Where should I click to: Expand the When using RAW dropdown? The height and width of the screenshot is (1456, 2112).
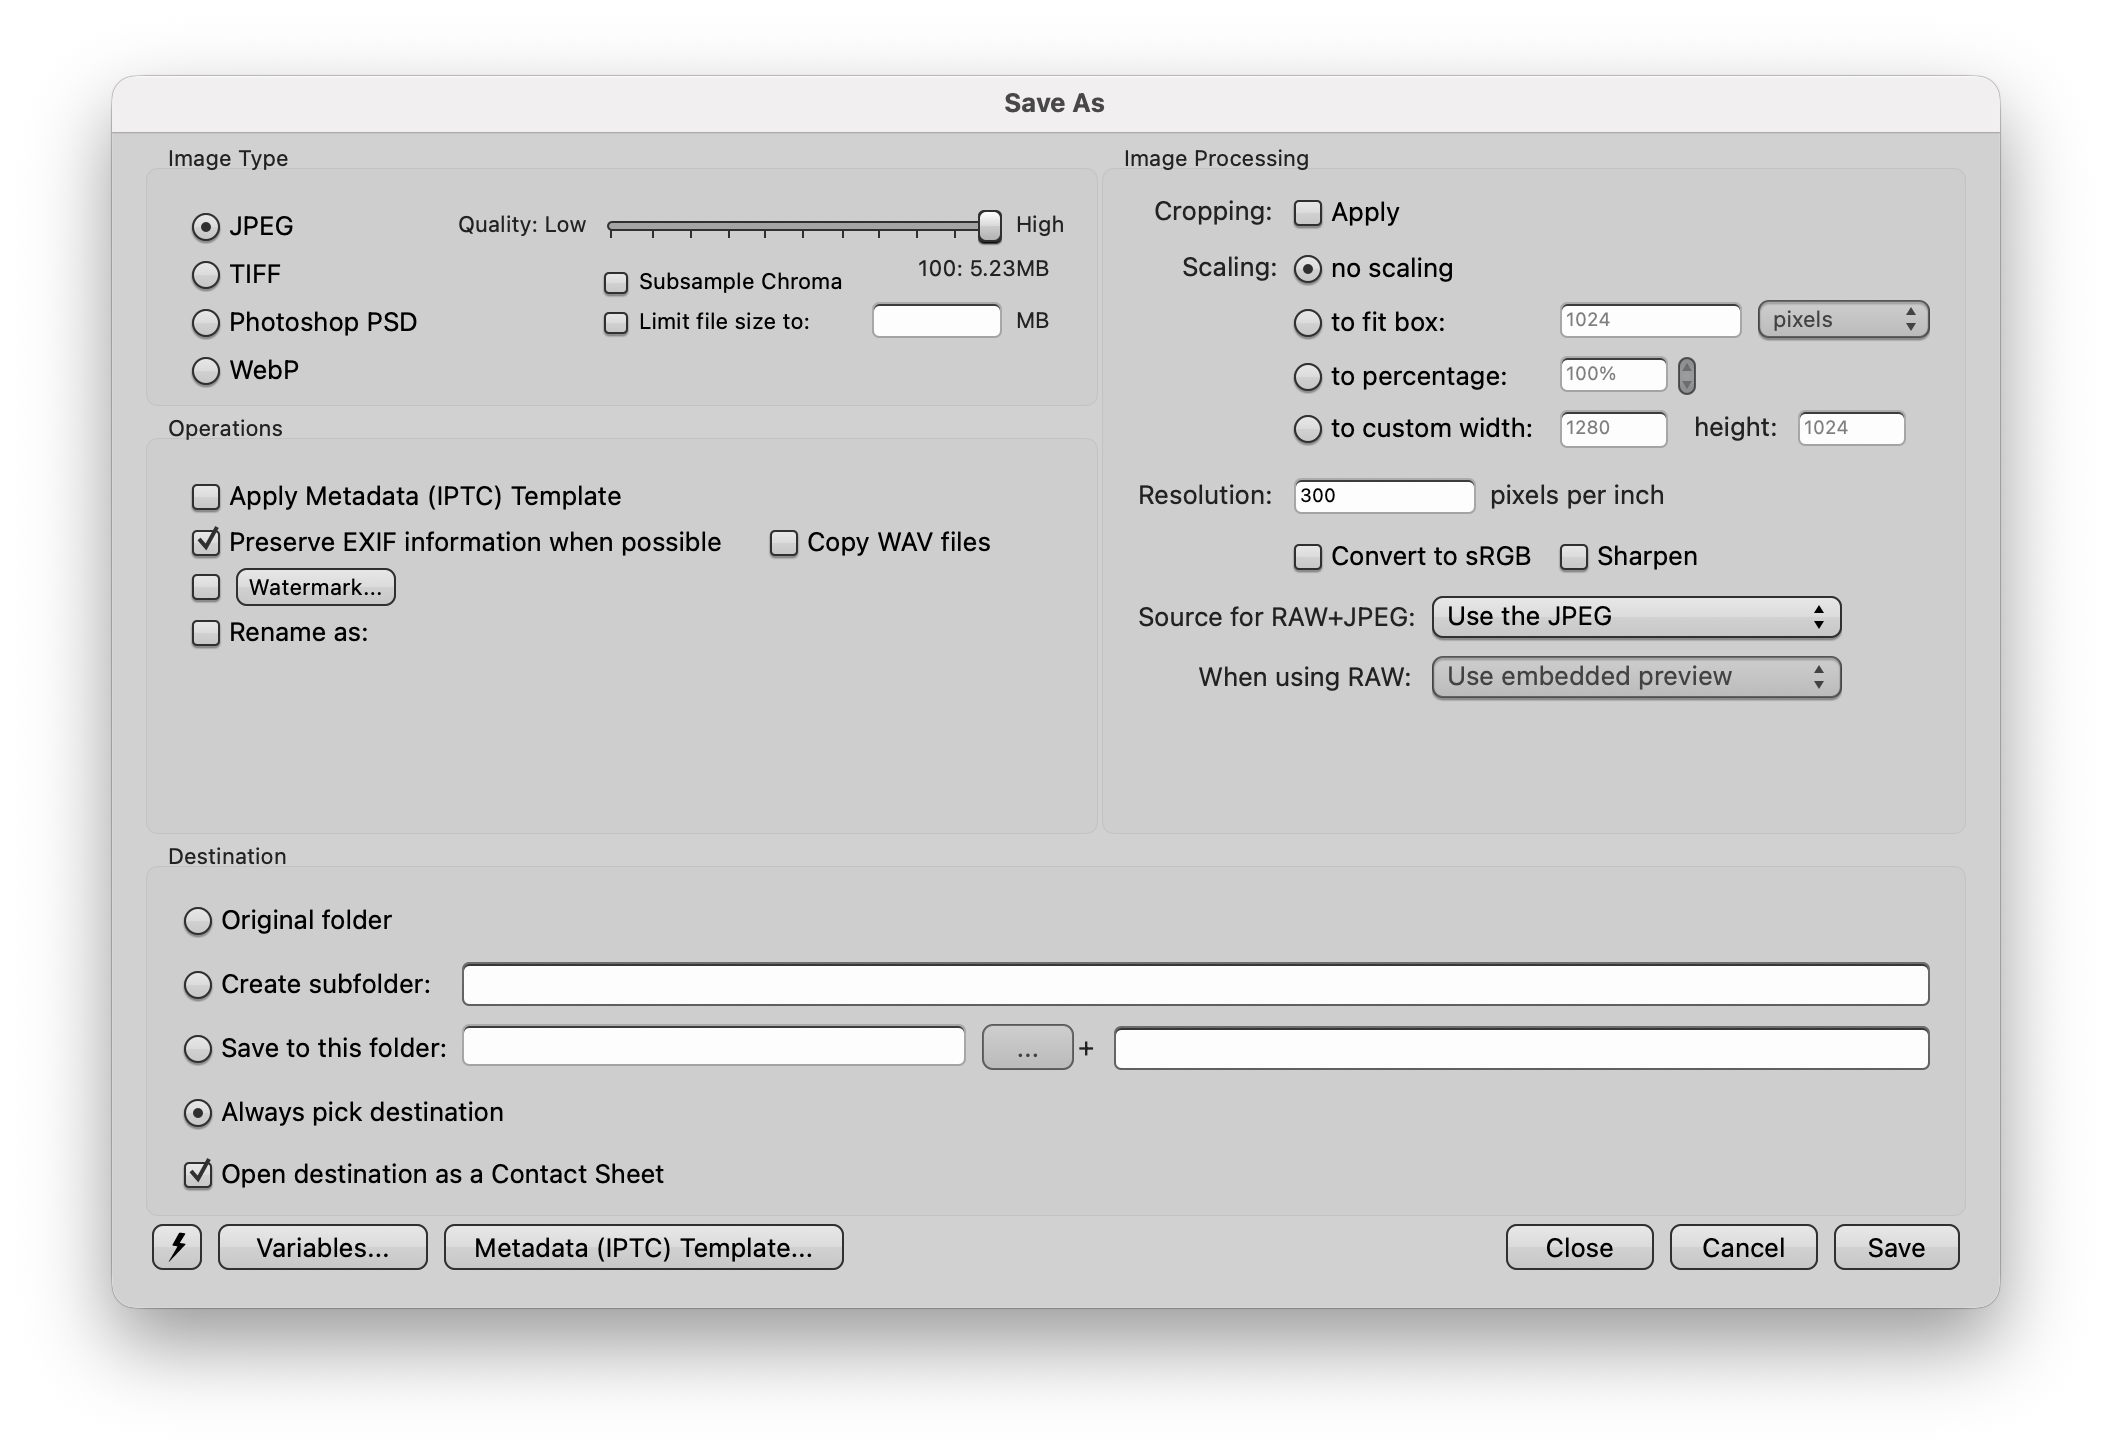pyautogui.click(x=1635, y=677)
